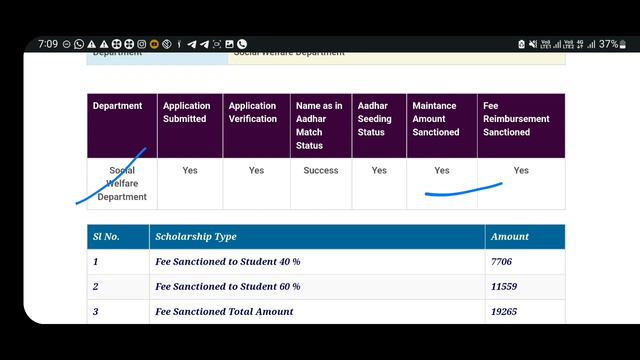The image size is (640, 360).
Task: Open the image gallery notification icon
Action: (229, 44)
